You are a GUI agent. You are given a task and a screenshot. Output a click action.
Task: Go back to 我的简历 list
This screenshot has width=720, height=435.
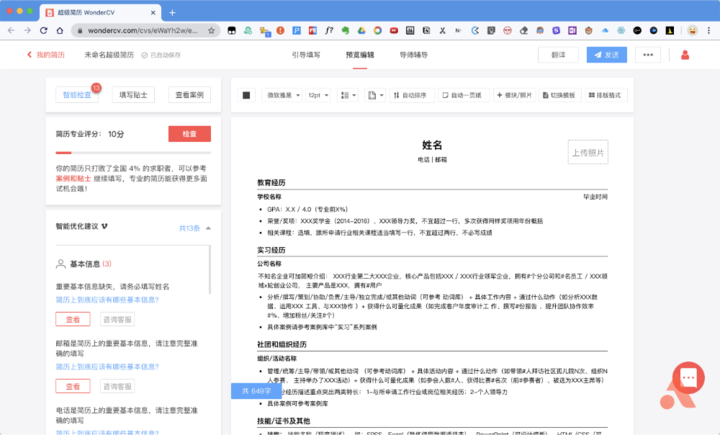(45, 55)
